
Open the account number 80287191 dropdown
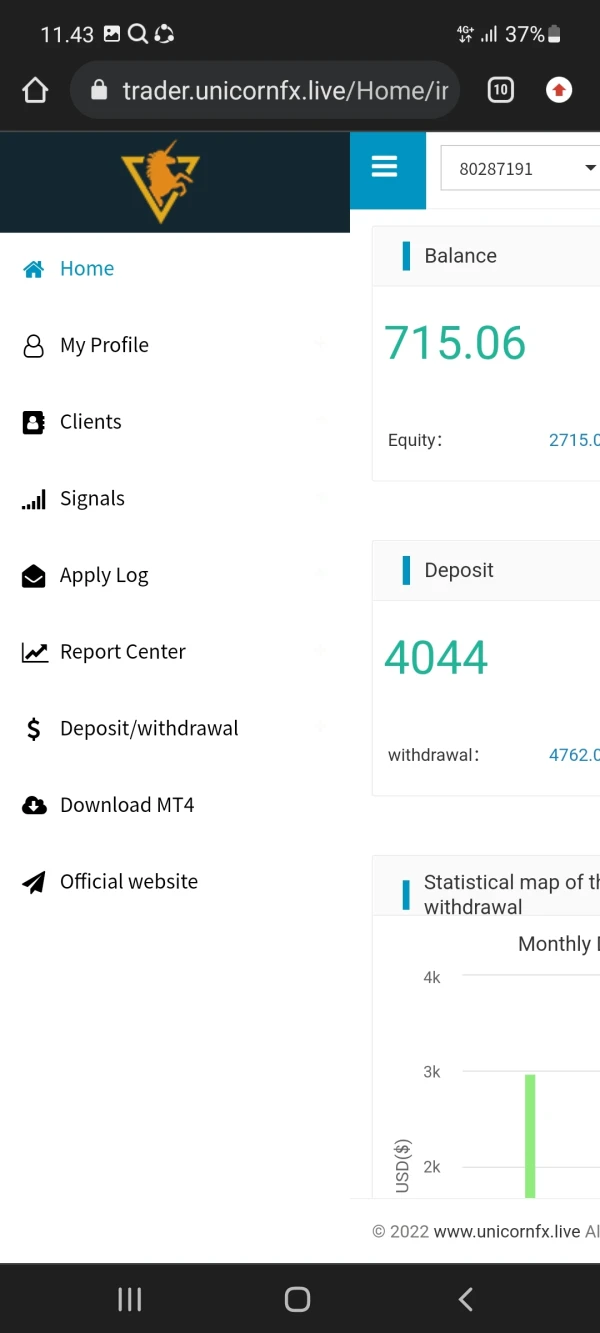pyautogui.click(x=521, y=169)
